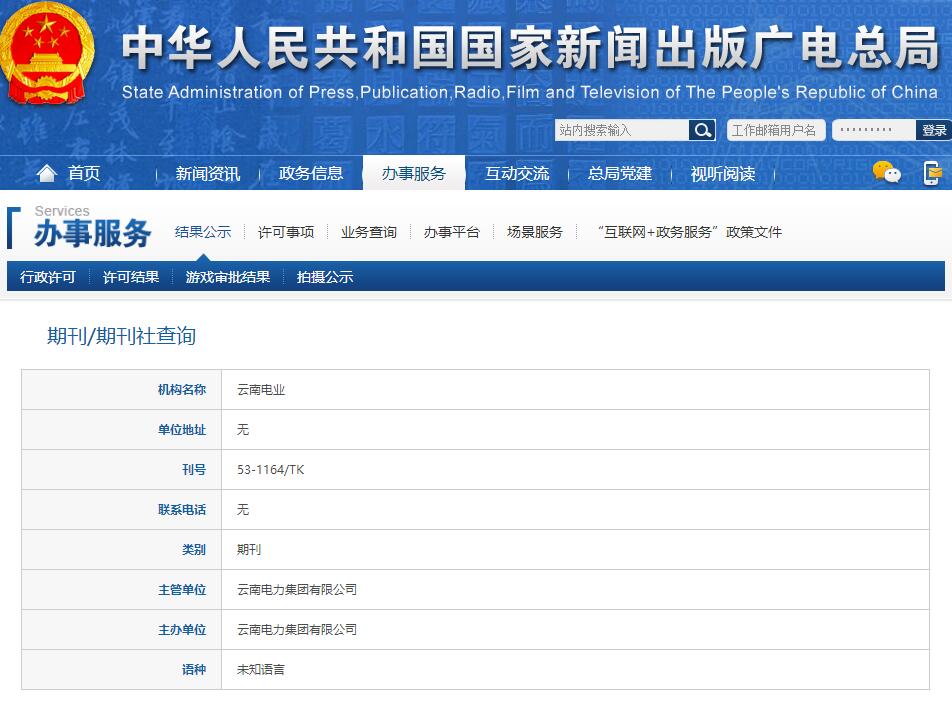
Task: Focus the password field
Action: (x=874, y=130)
